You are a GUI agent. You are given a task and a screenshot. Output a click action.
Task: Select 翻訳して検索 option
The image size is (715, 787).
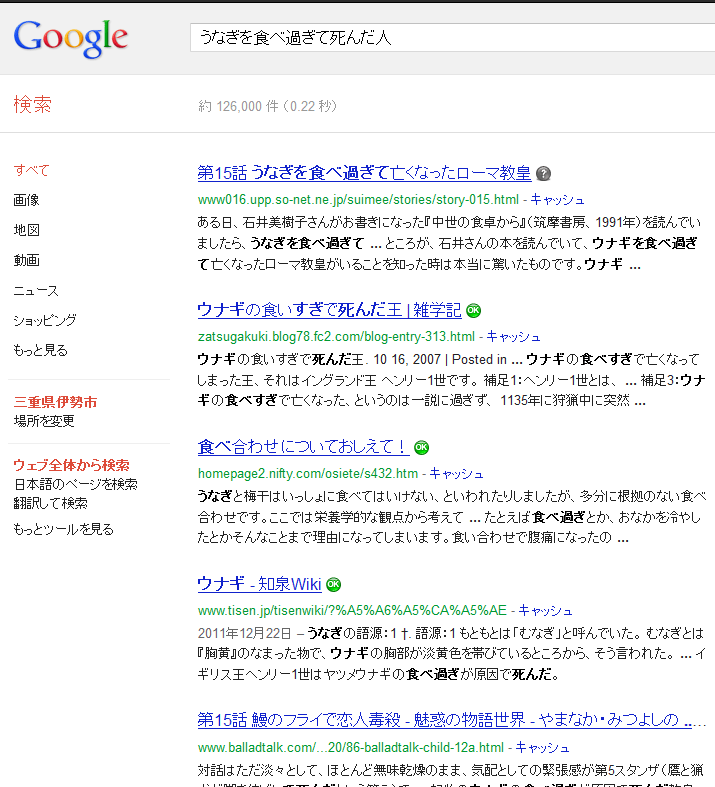click(51, 503)
